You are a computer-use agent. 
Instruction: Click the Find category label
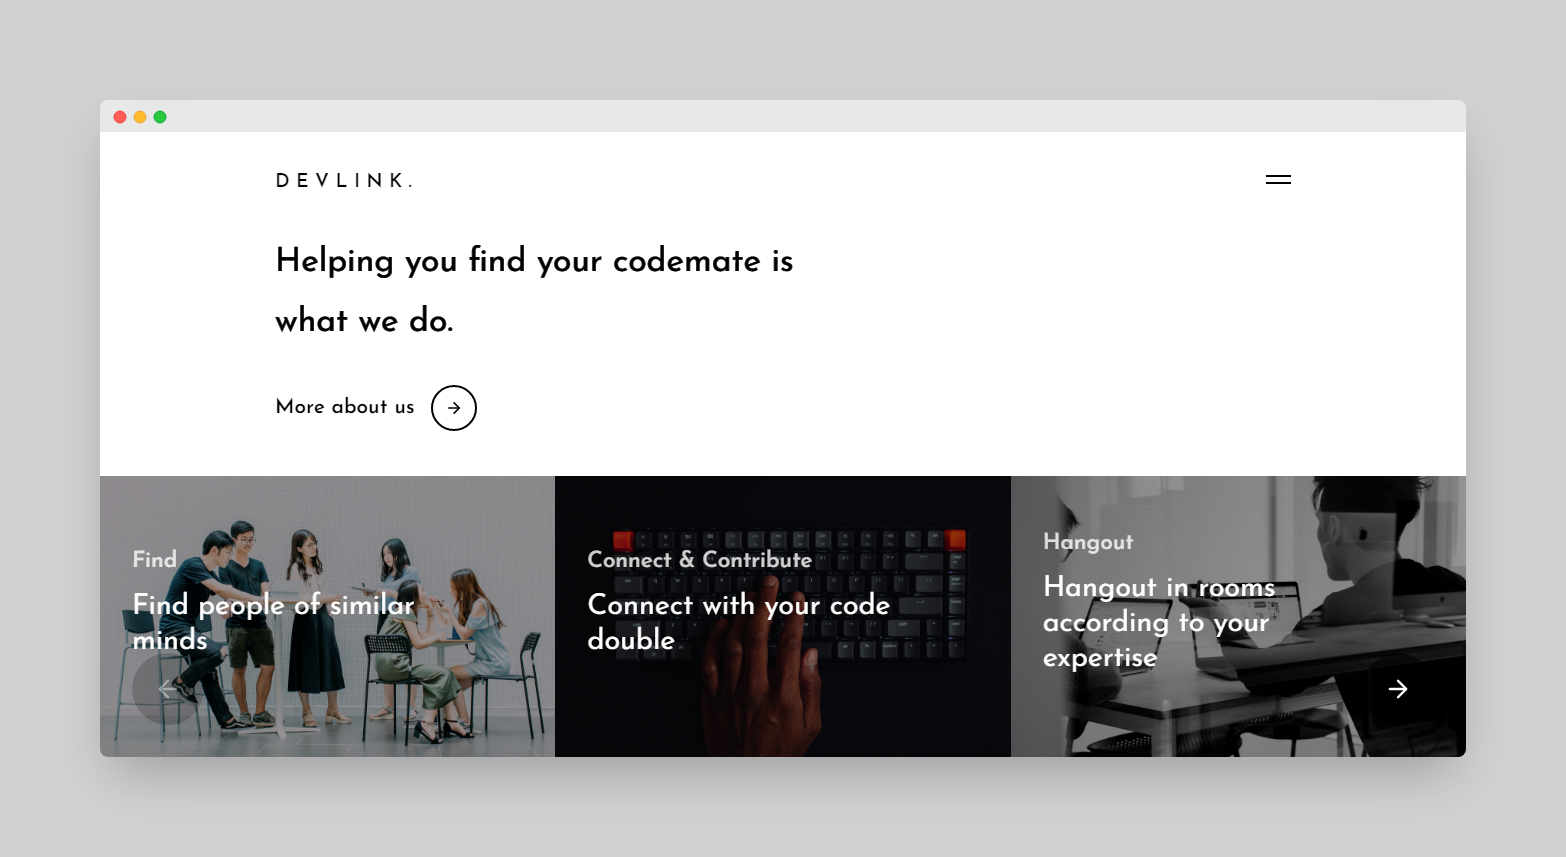(154, 560)
